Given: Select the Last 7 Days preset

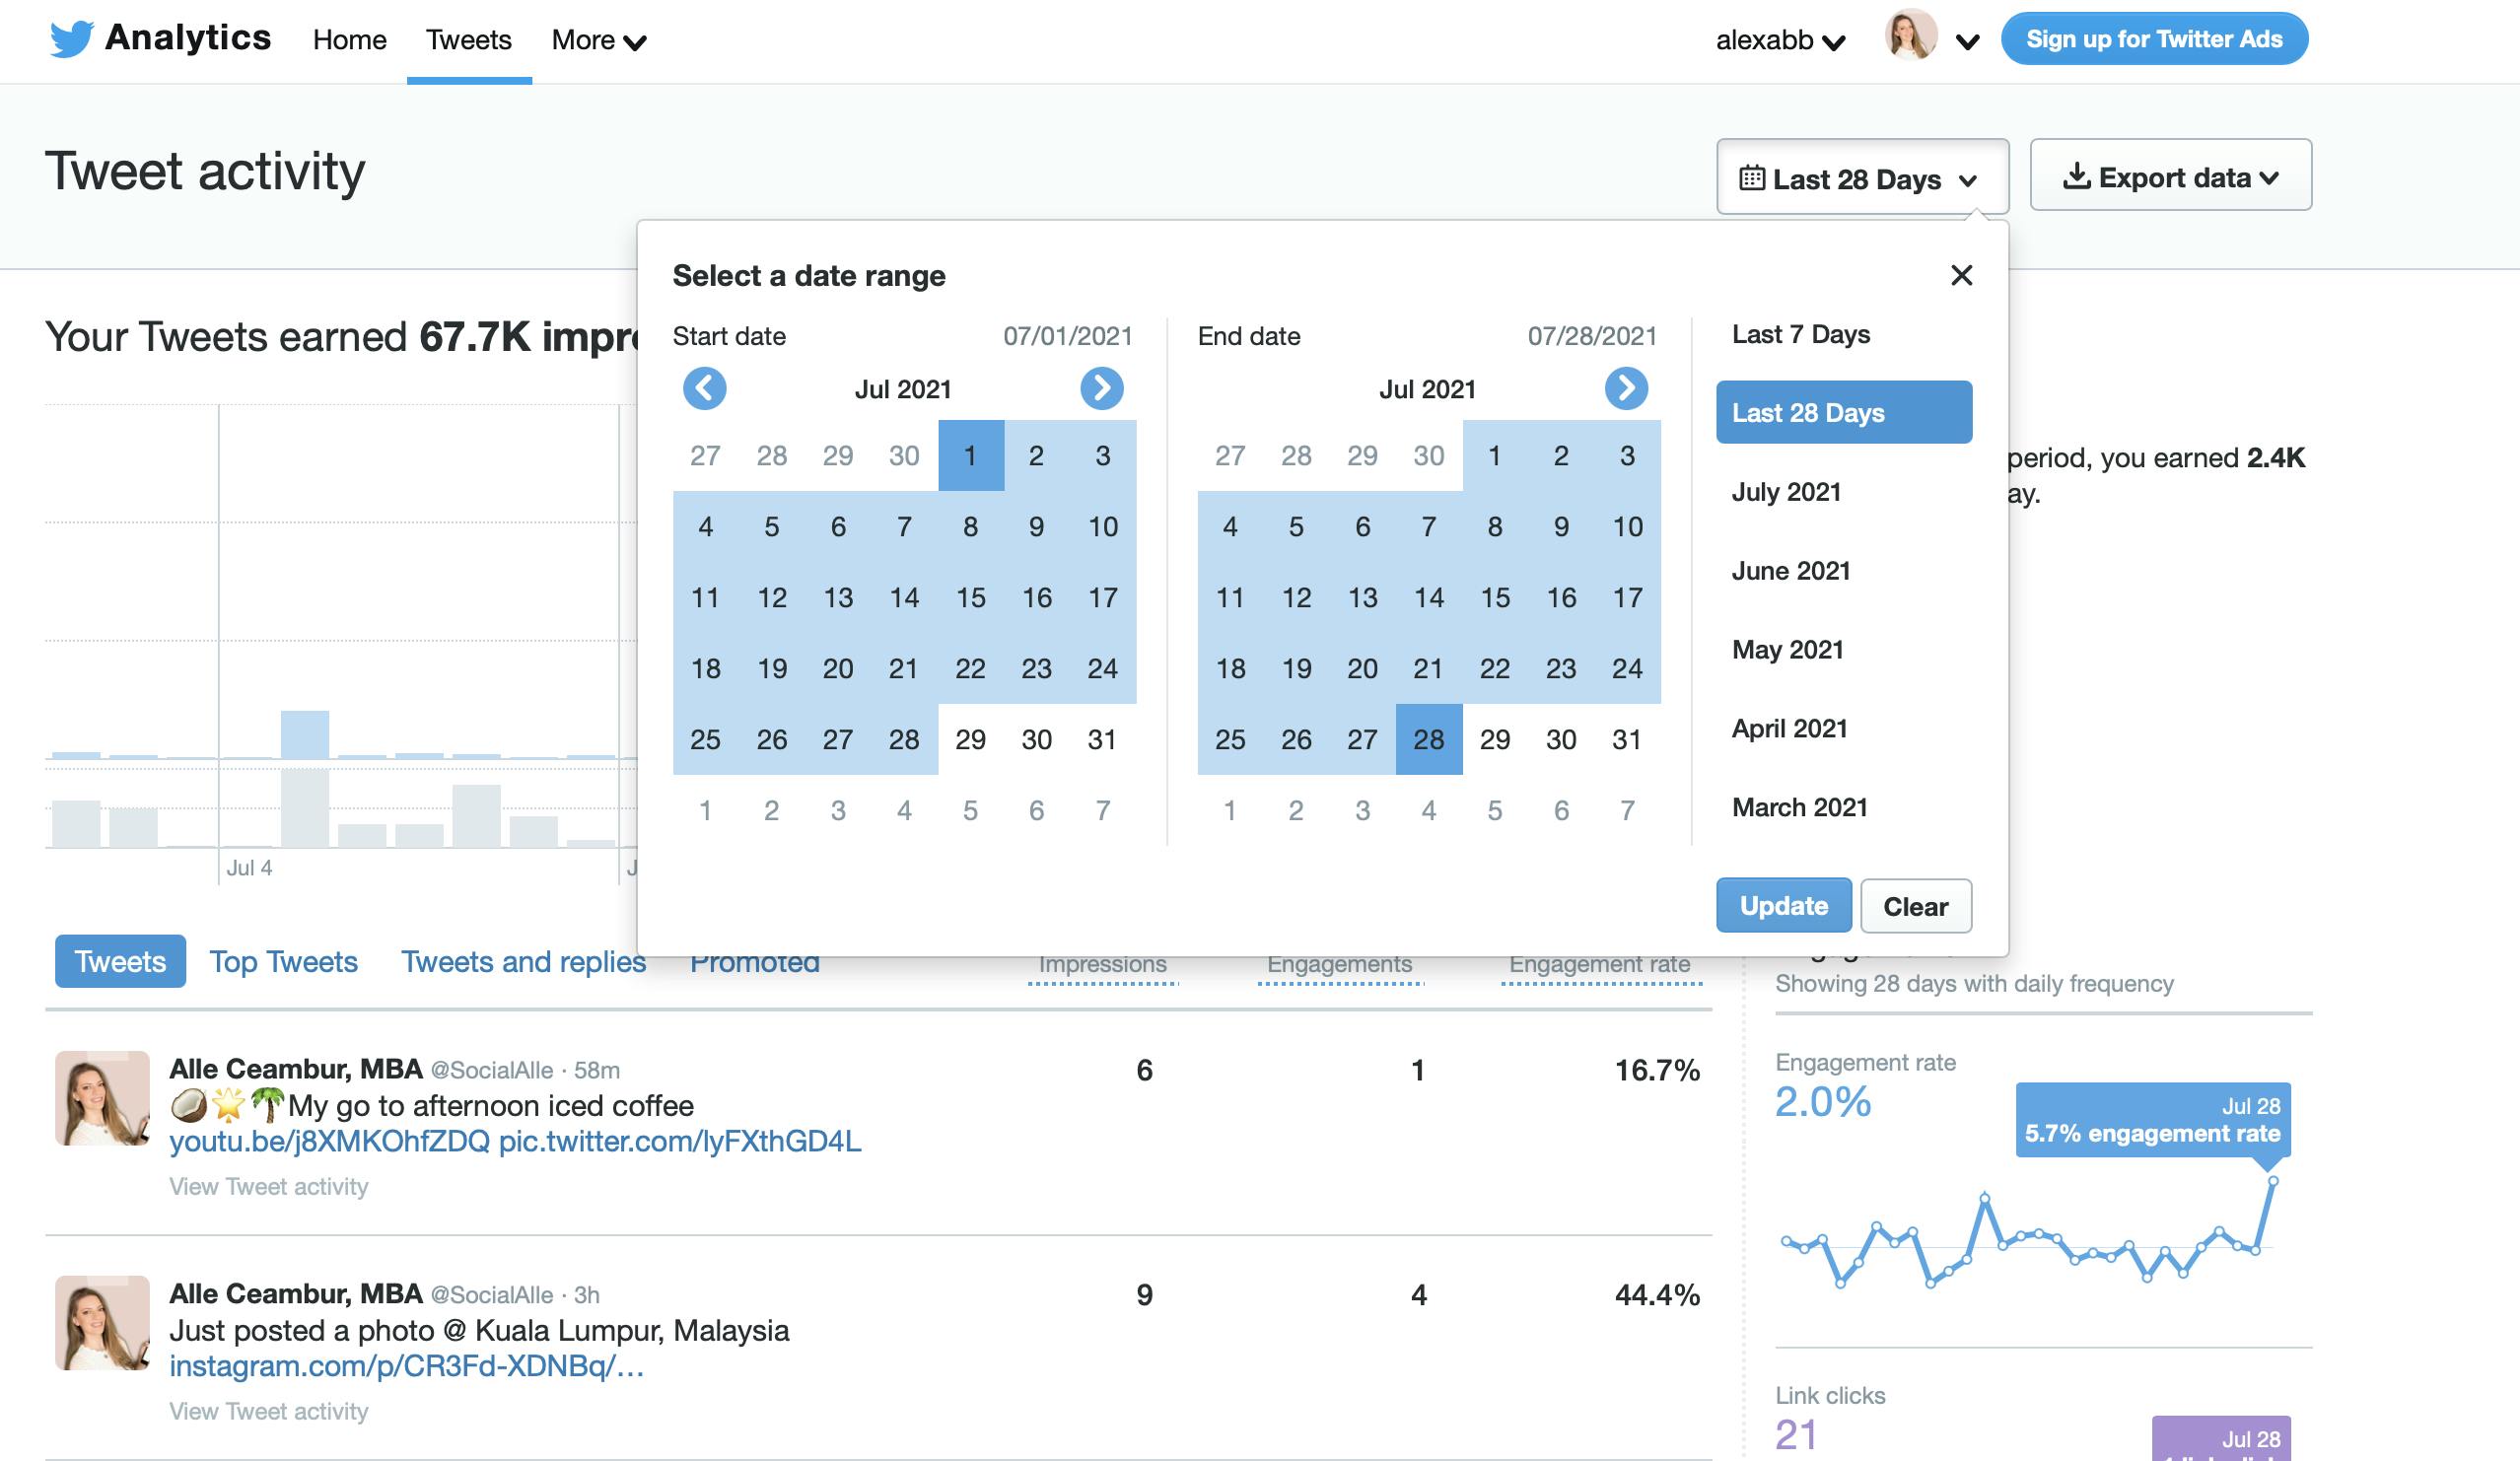Looking at the screenshot, I should pos(1800,334).
